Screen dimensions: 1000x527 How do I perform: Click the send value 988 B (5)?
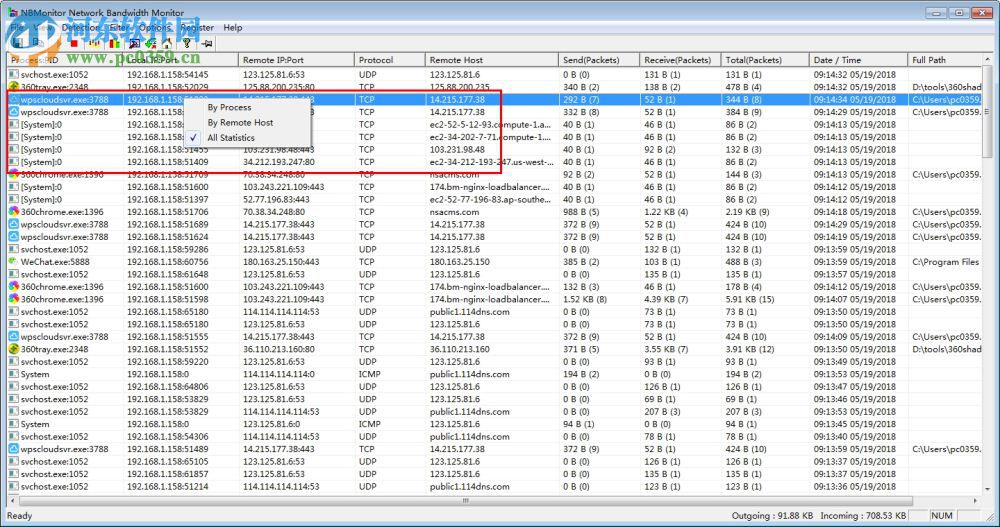coord(581,212)
